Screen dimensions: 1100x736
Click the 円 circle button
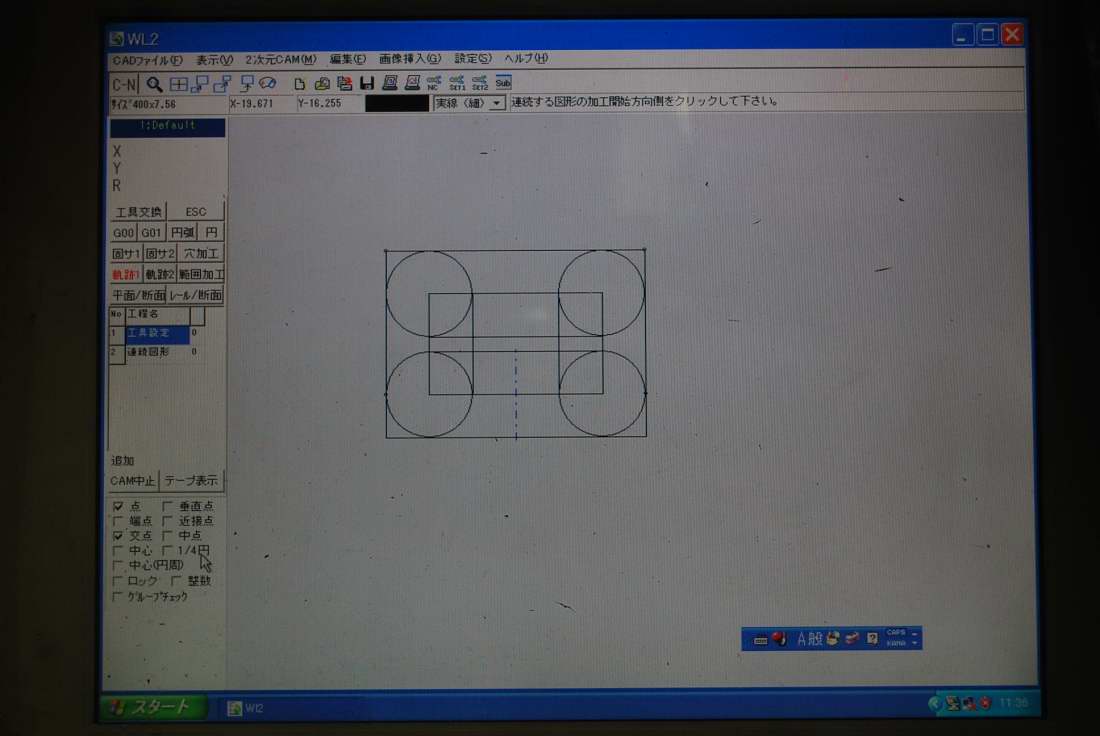pyautogui.click(x=211, y=232)
